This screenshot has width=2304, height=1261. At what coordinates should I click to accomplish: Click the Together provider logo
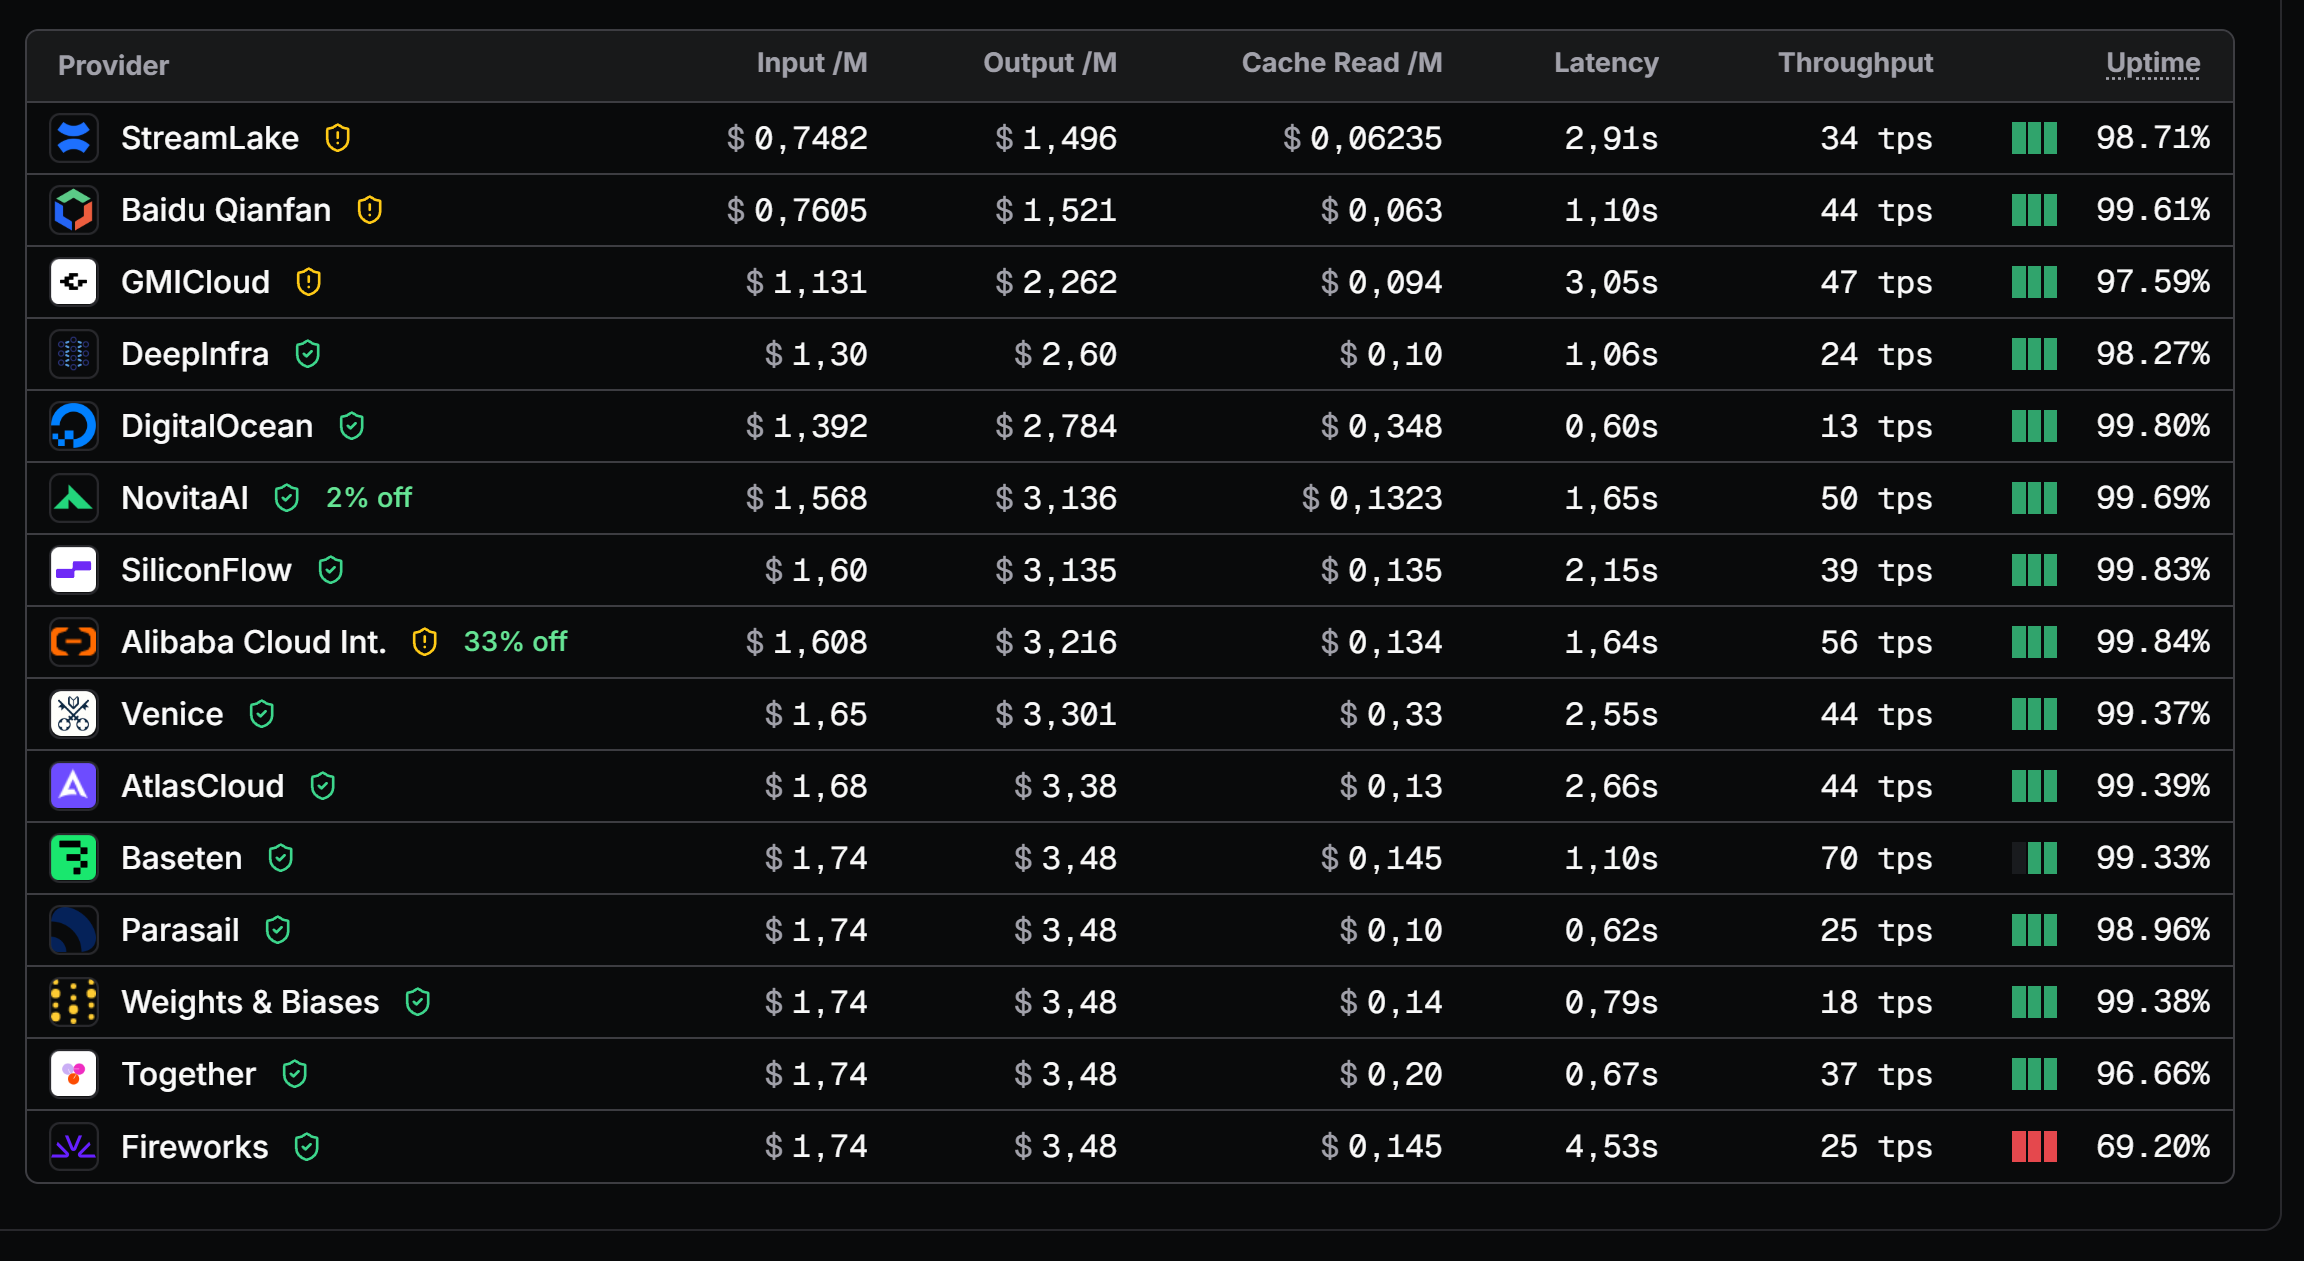click(74, 1074)
